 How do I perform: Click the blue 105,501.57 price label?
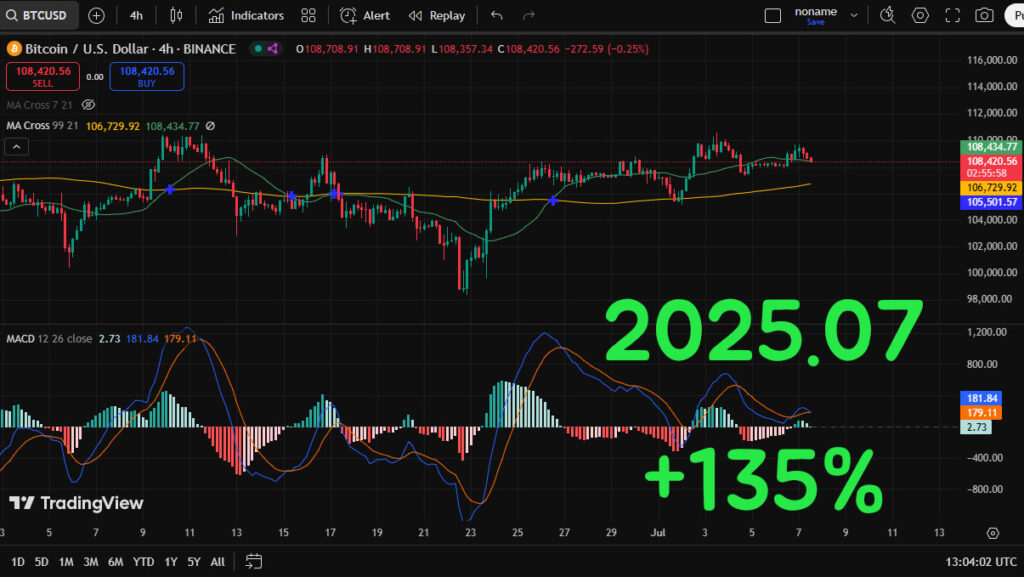coord(991,202)
